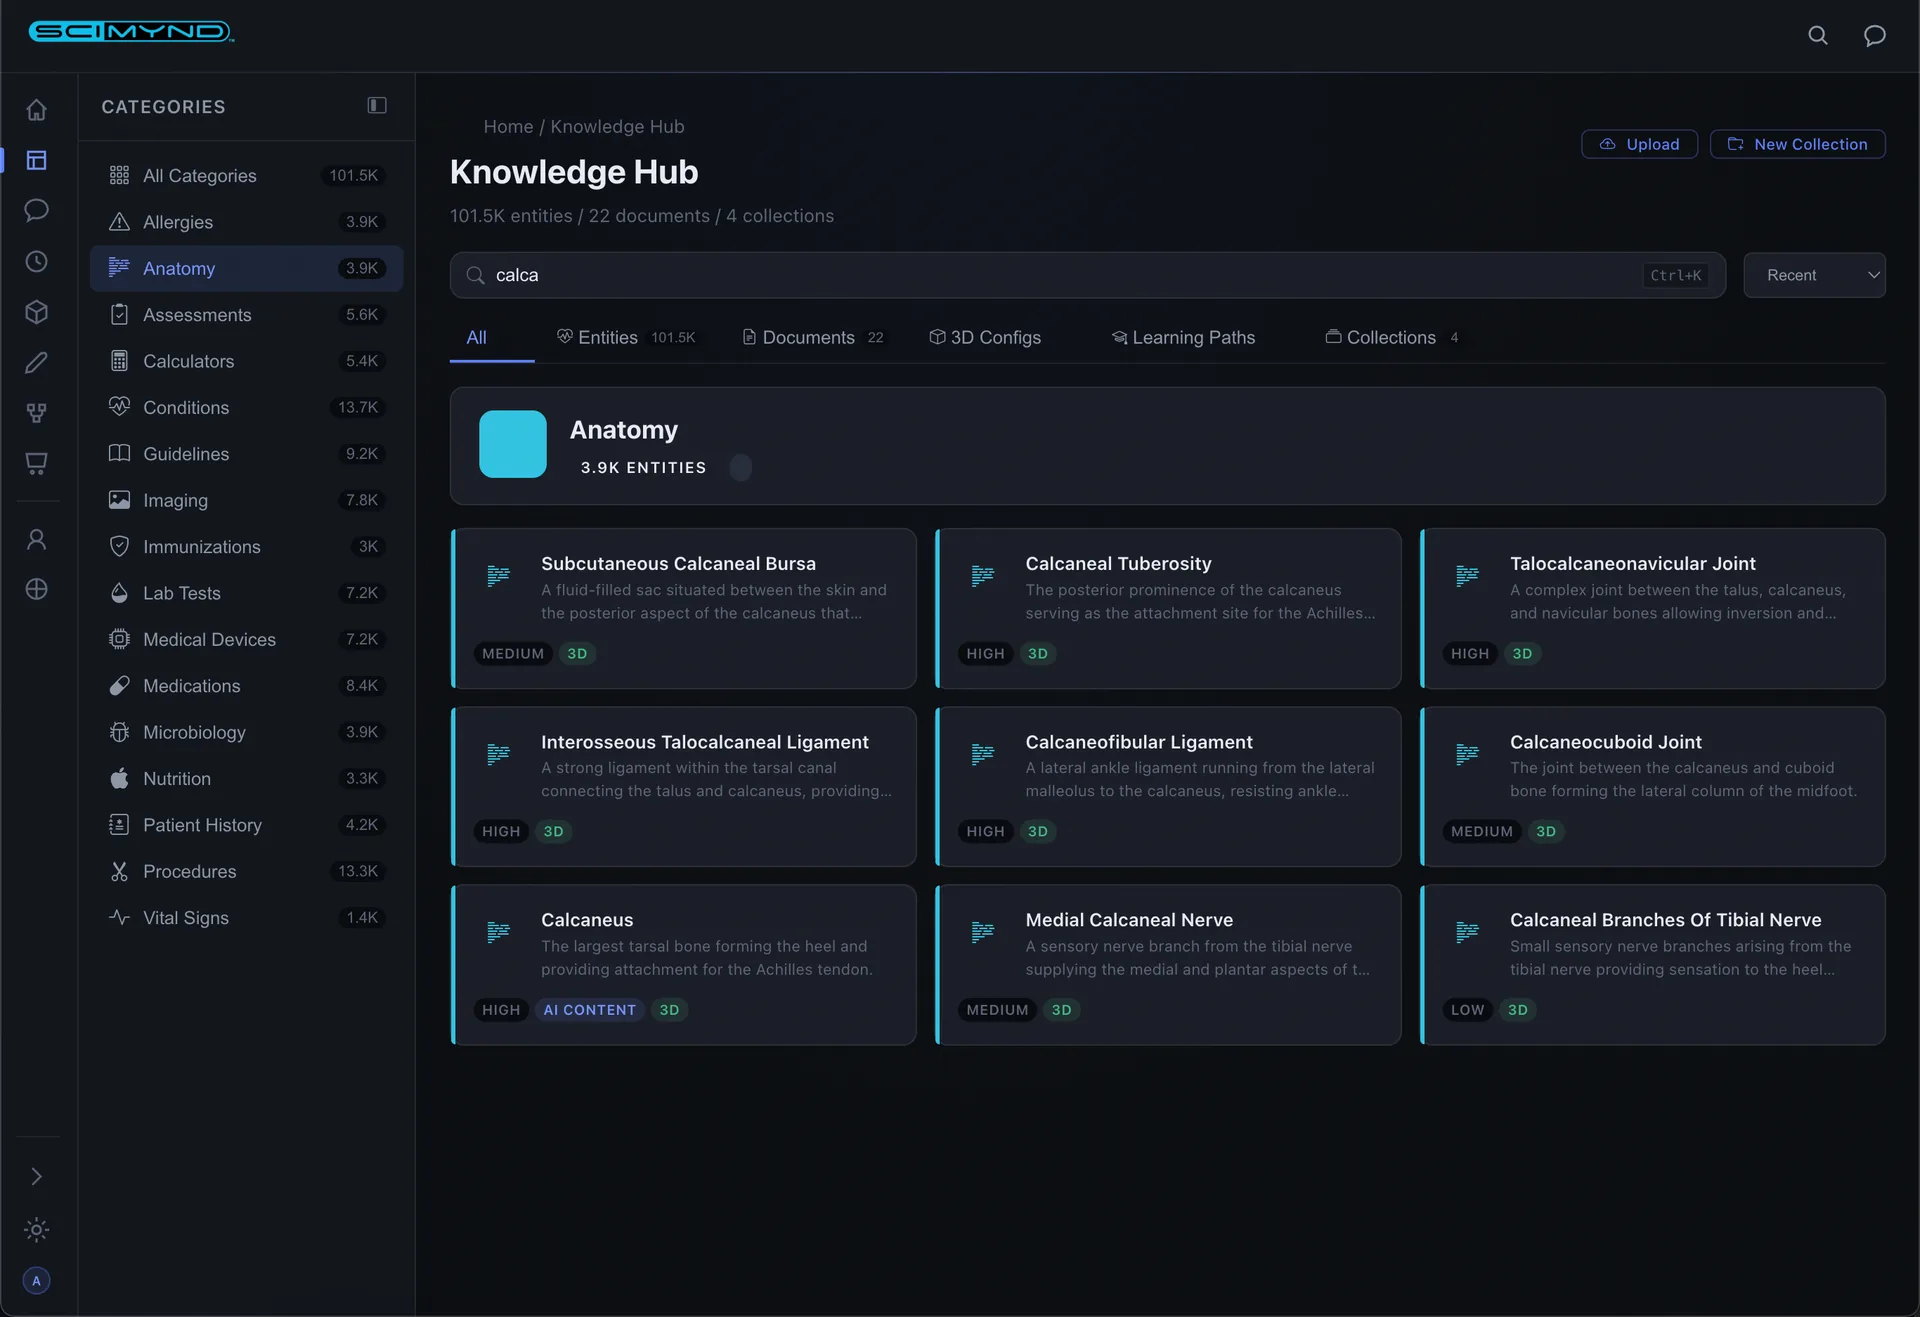
Task: Click the New Collection button
Action: (x=1798, y=144)
